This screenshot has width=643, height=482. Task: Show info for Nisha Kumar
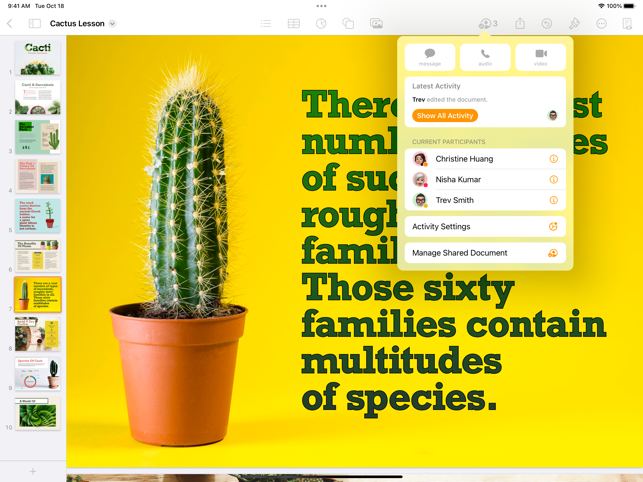pyautogui.click(x=553, y=180)
